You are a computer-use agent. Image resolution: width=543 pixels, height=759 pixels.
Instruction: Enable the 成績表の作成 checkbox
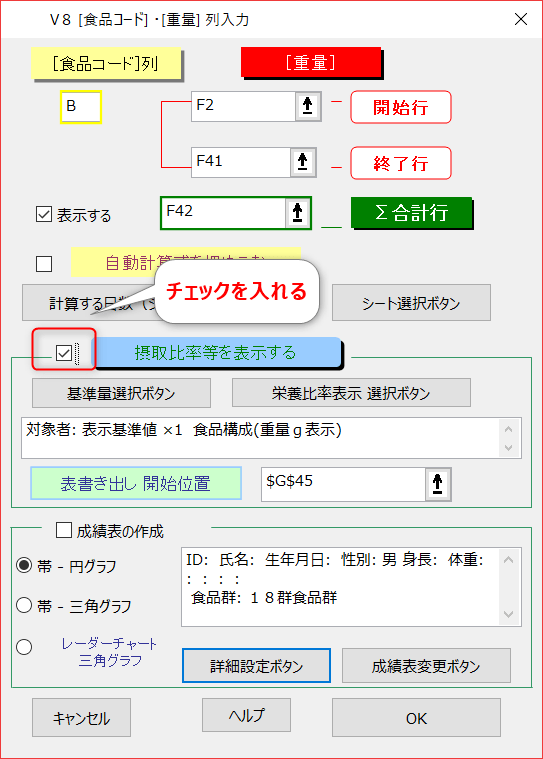pyautogui.click(x=64, y=530)
